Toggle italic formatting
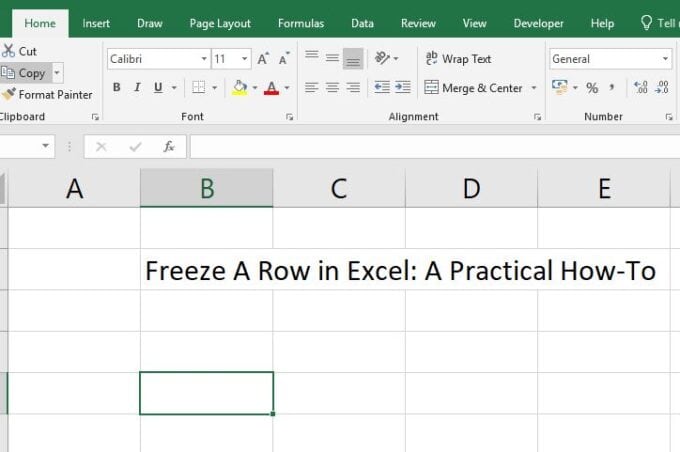 pyautogui.click(x=137, y=88)
